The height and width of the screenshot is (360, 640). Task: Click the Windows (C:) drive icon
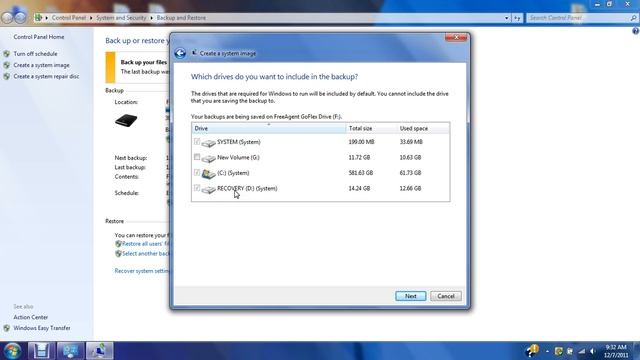tap(209, 174)
